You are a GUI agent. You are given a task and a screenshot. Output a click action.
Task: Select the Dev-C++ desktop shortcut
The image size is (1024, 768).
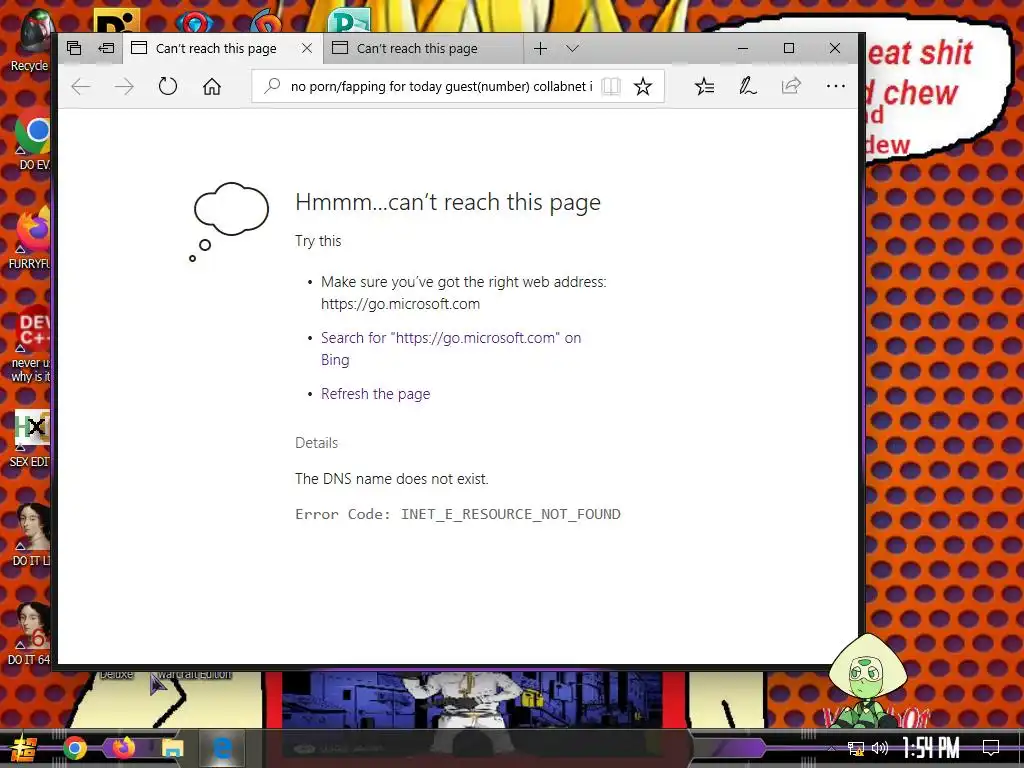pos(30,345)
